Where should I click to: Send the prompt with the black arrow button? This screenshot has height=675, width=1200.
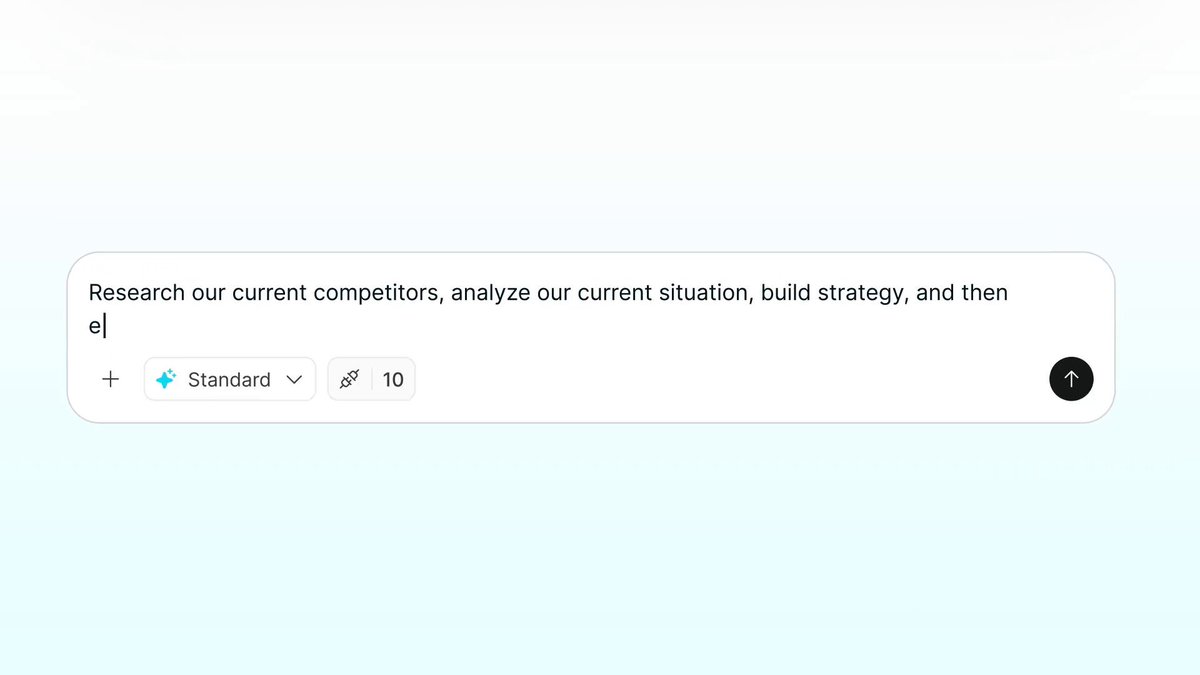click(x=1071, y=379)
